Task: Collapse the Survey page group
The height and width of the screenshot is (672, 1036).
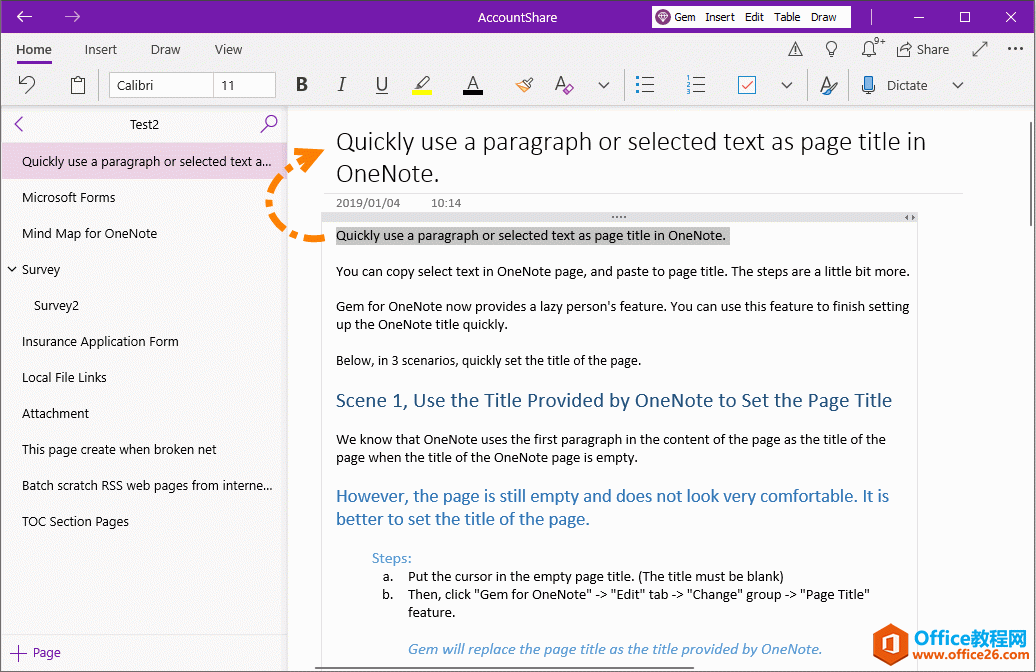Action: (12, 269)
